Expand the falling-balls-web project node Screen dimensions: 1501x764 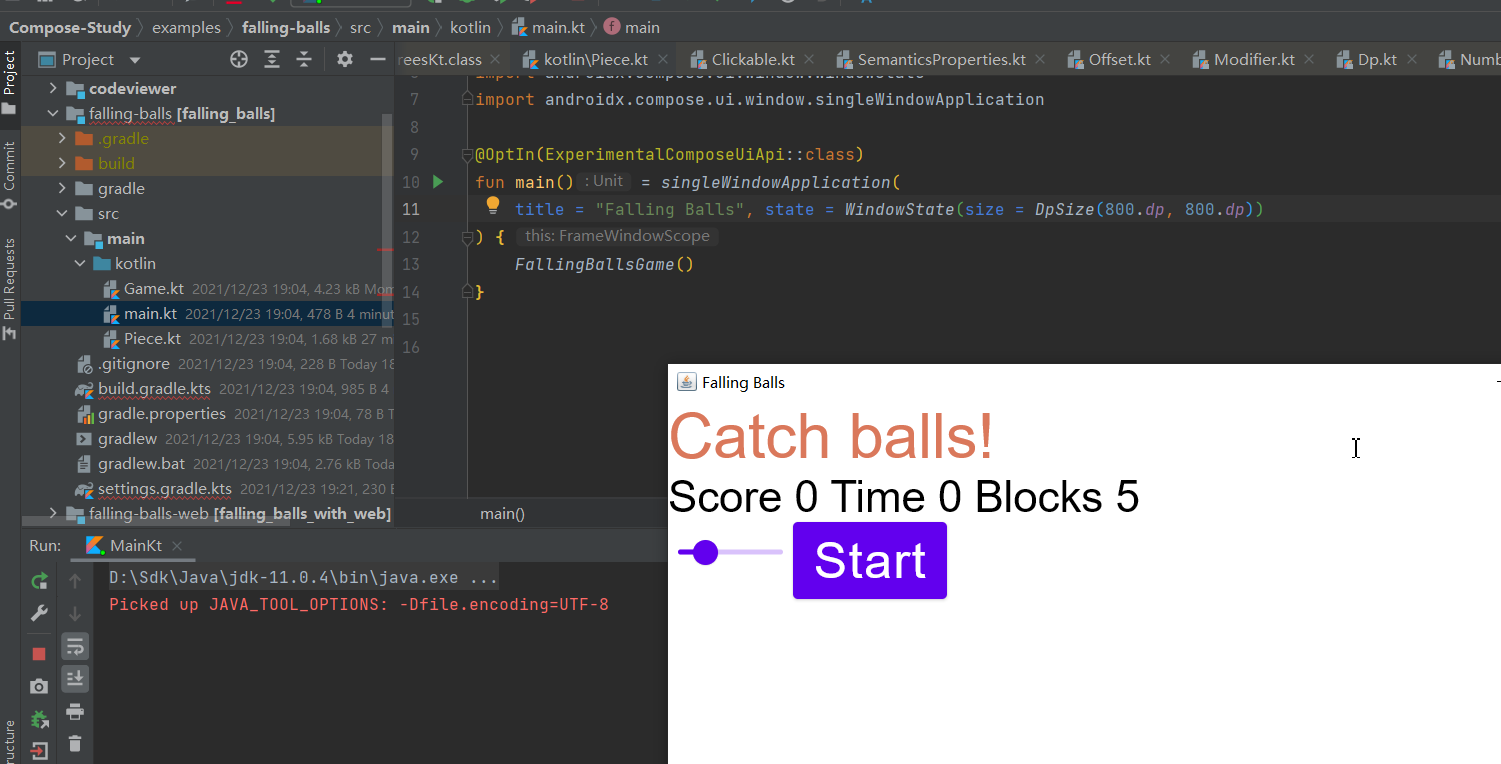[53, 513]
